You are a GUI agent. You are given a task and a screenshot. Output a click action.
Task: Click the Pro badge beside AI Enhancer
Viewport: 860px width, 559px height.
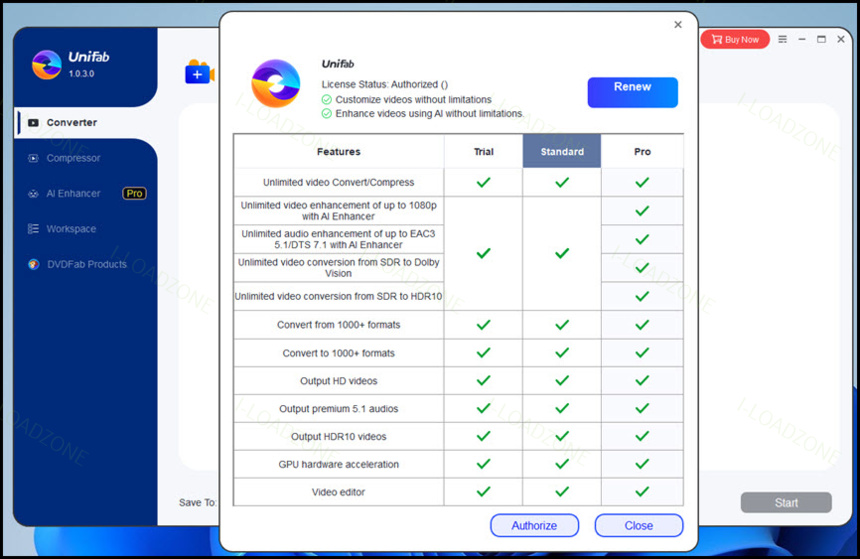[x=134, y=193]
